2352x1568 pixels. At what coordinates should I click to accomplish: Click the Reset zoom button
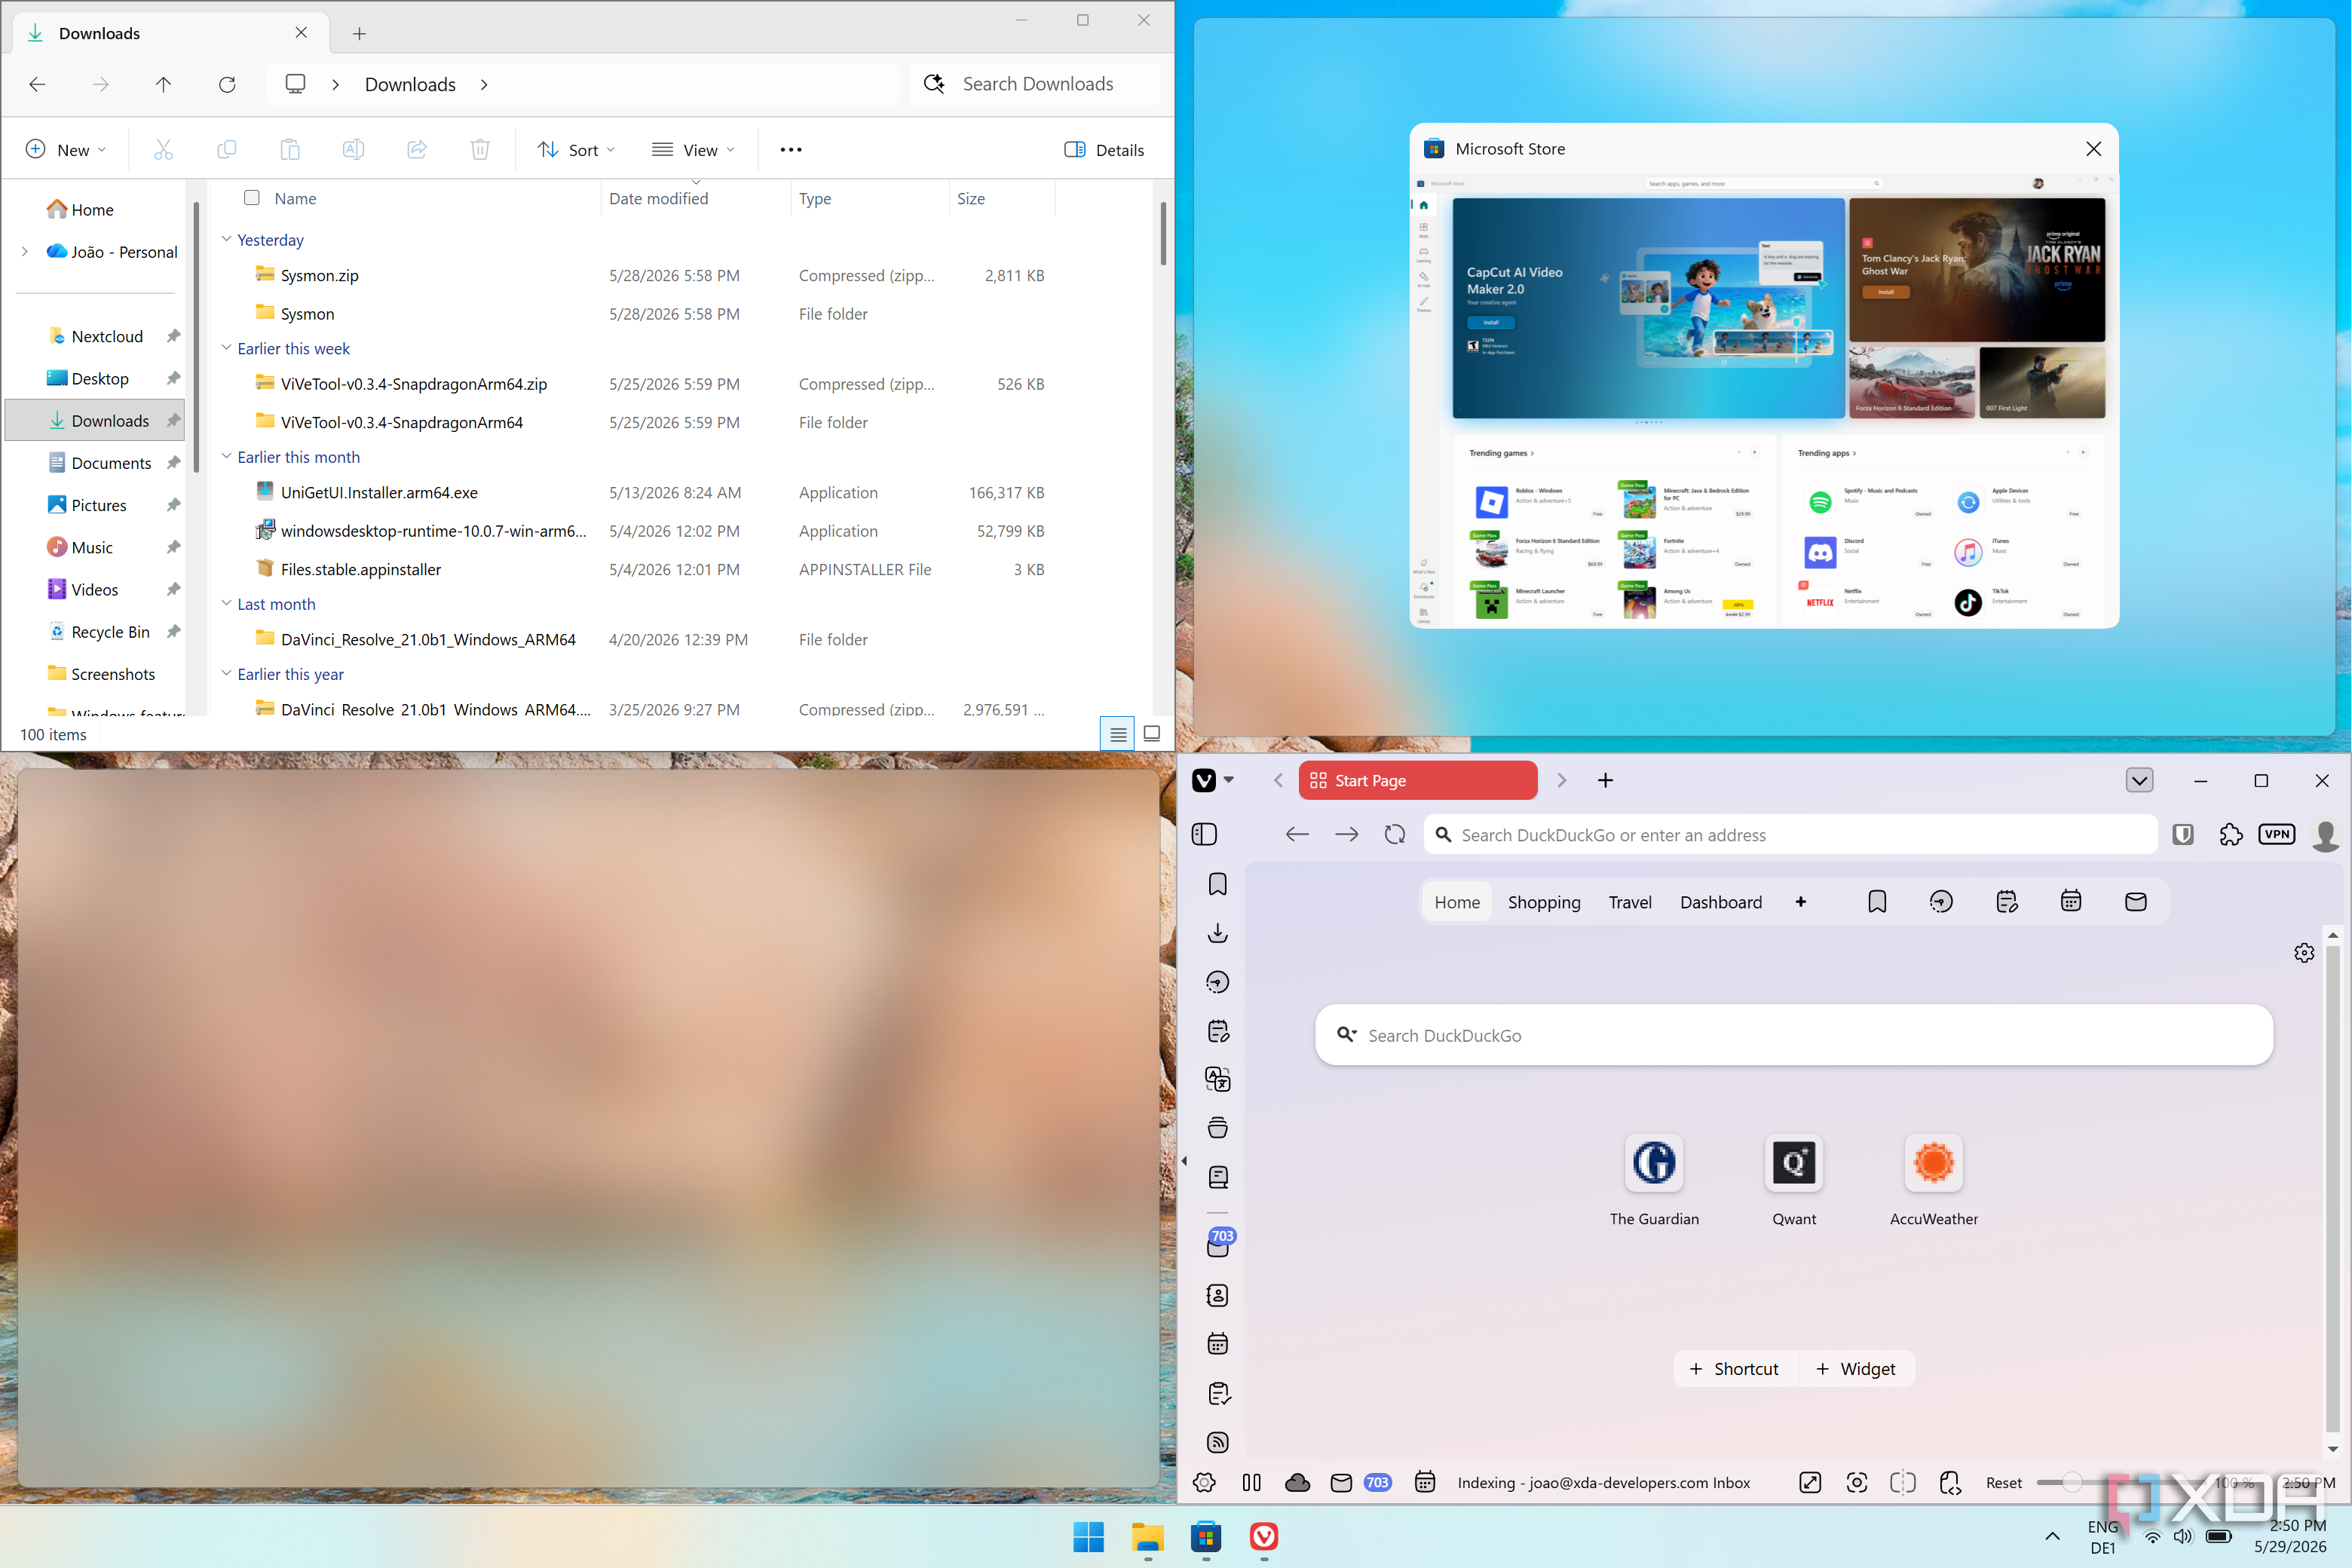(2003, 1482)
